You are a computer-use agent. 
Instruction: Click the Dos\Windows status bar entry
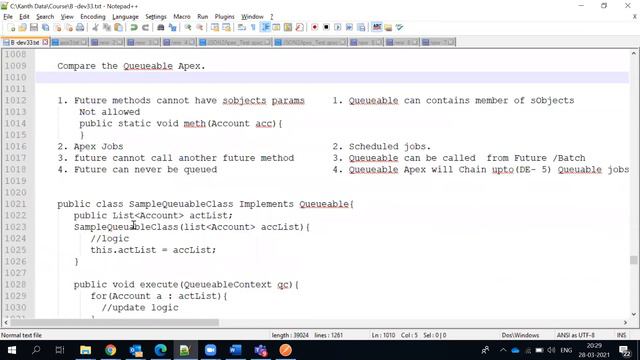pos(520,335)
